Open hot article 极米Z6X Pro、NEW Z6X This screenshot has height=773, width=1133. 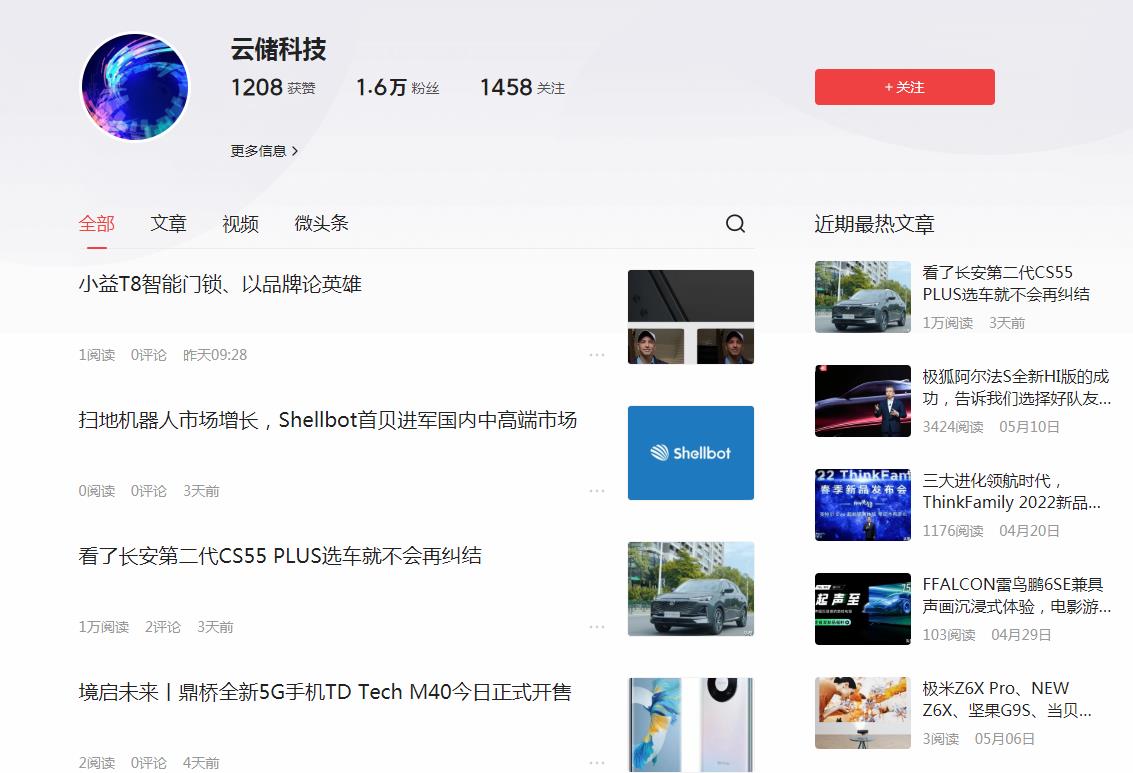point(1007,699)
